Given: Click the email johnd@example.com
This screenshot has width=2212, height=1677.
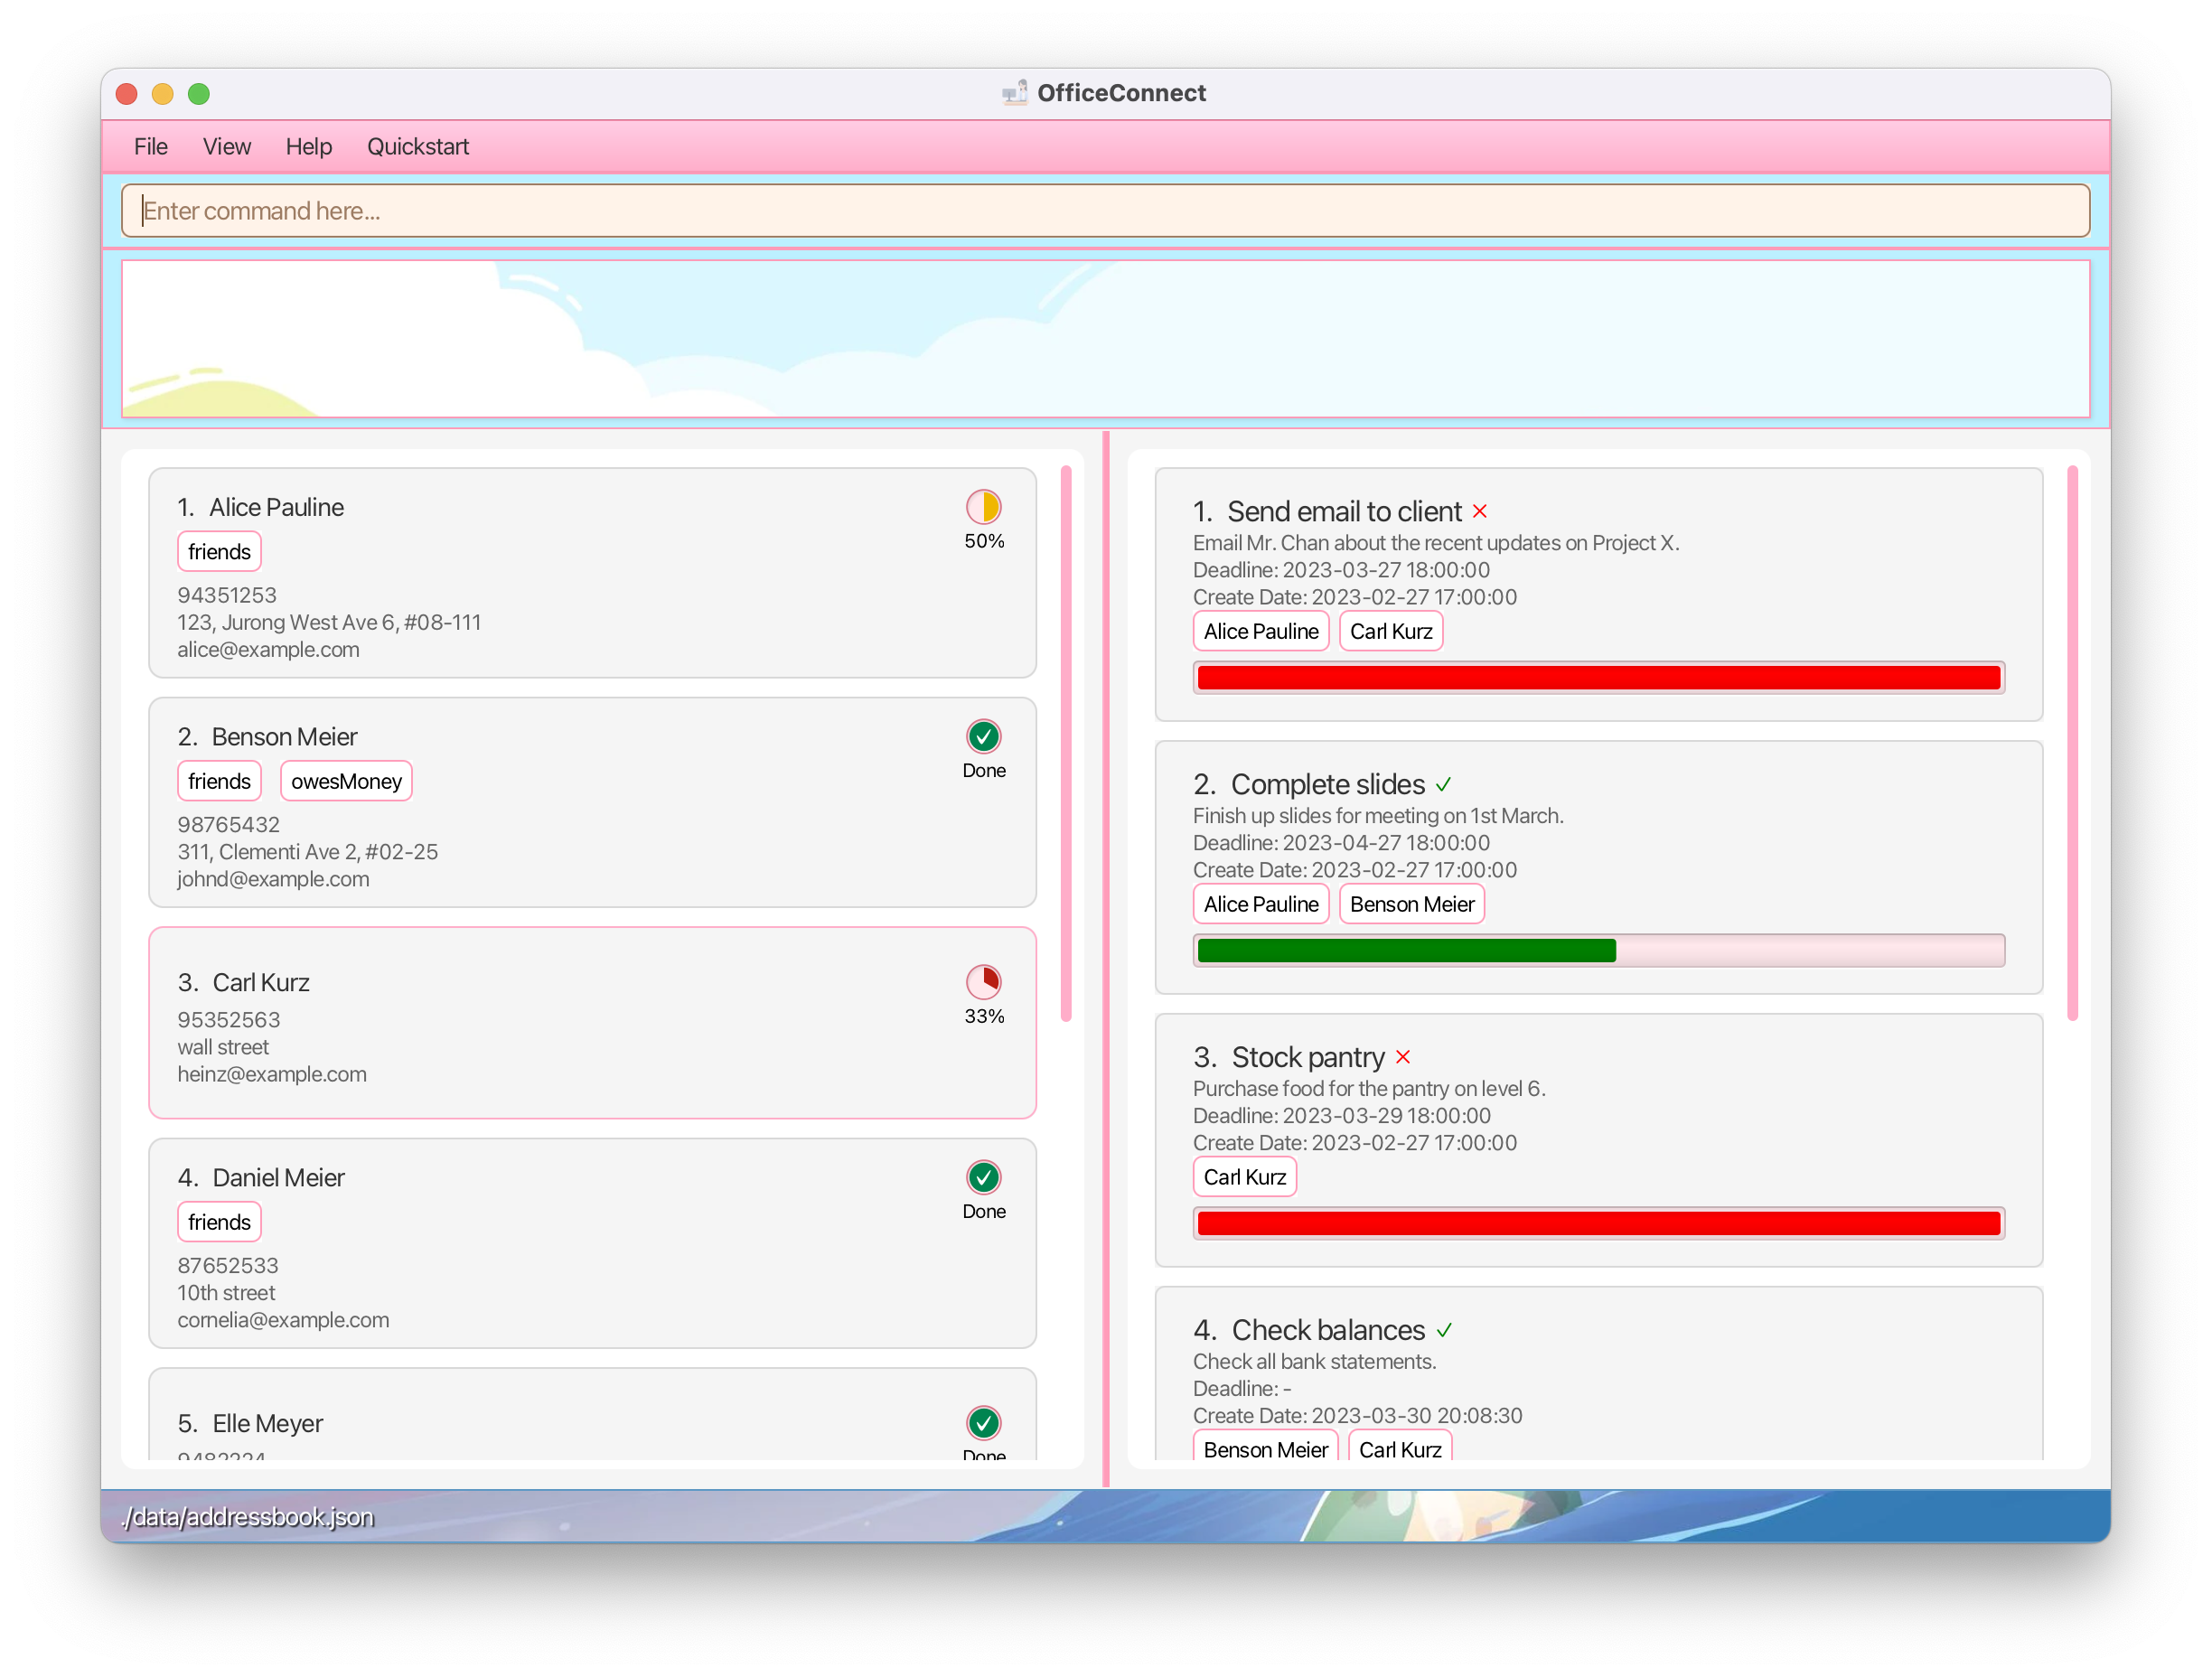Looking at the screenshot, I should point(273,880).
